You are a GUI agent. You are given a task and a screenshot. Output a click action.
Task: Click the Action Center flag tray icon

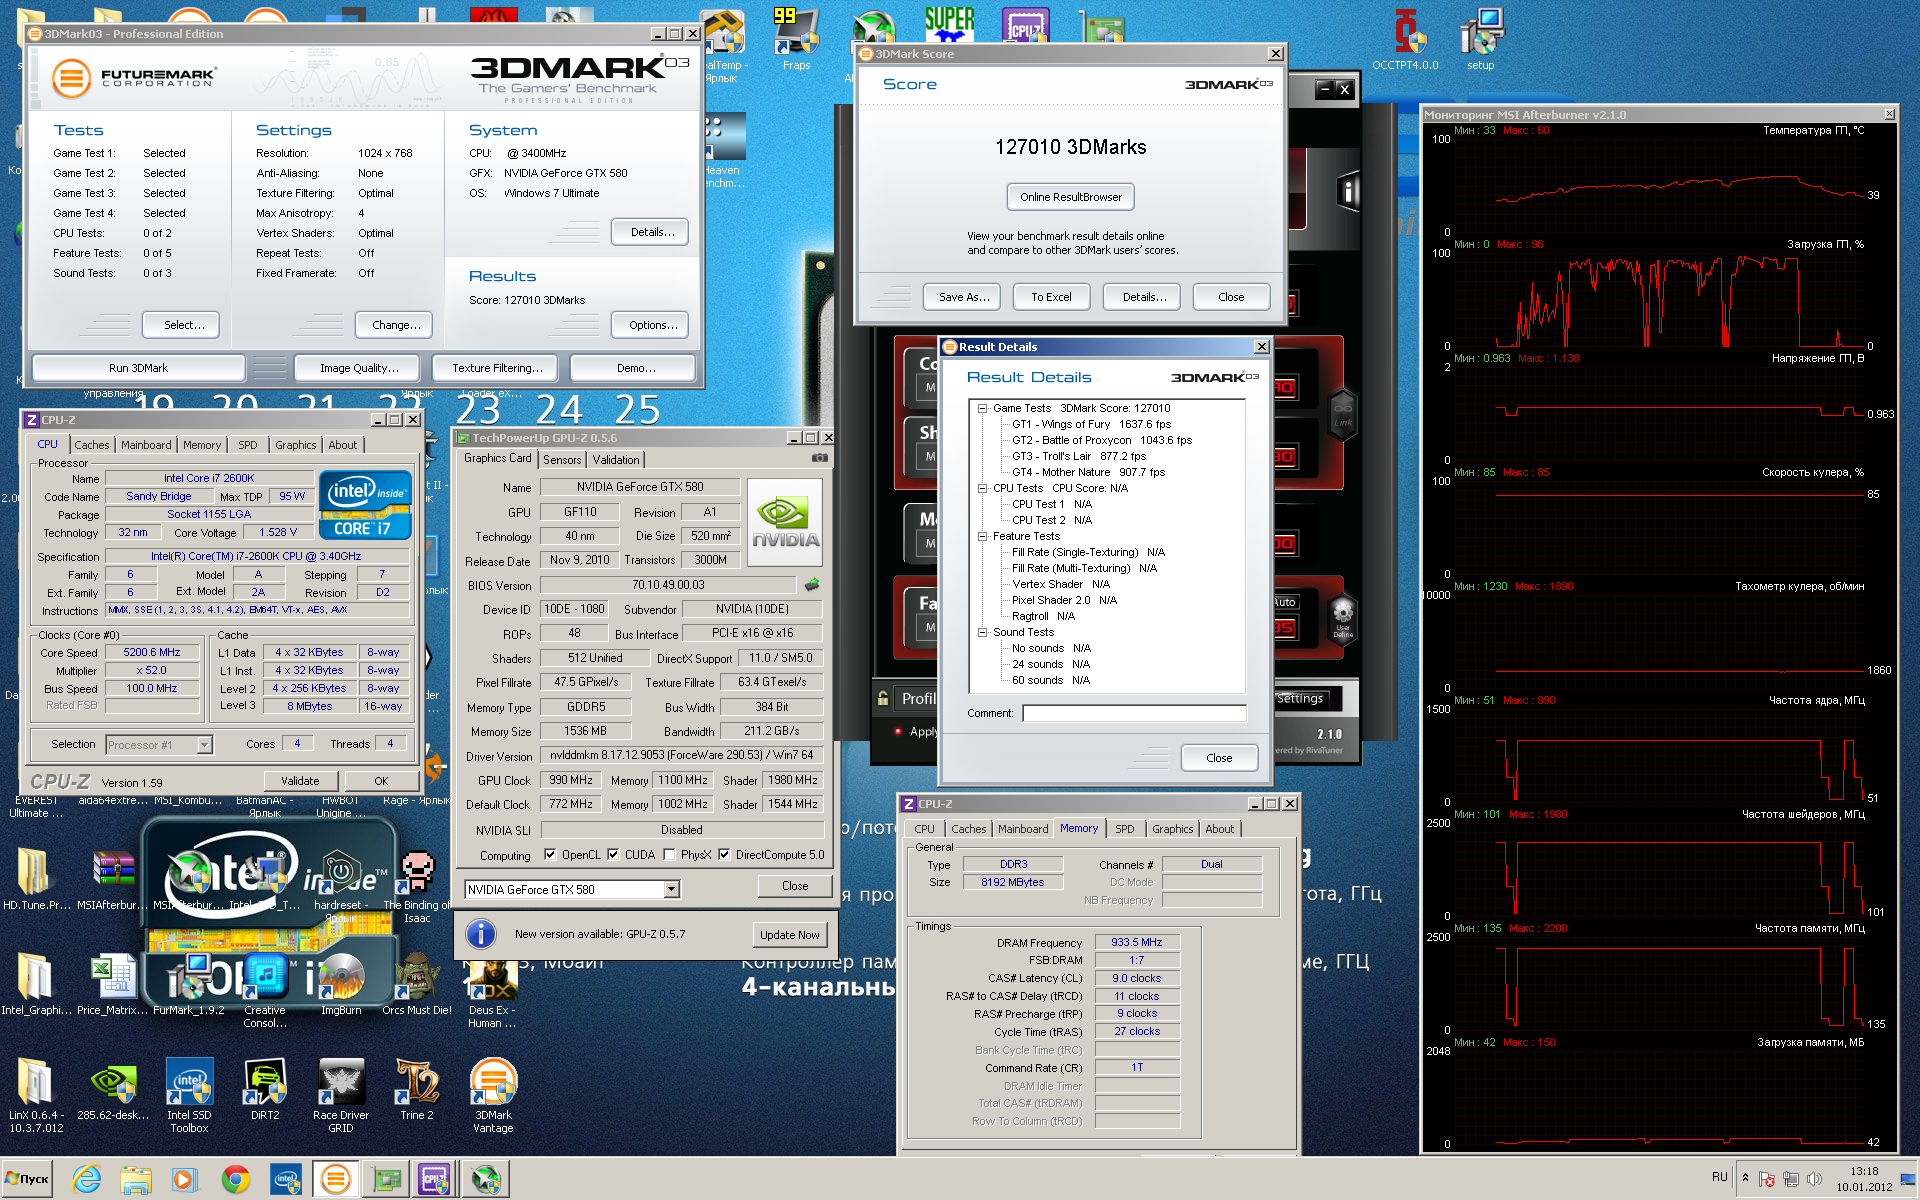click(1767, 1179)
